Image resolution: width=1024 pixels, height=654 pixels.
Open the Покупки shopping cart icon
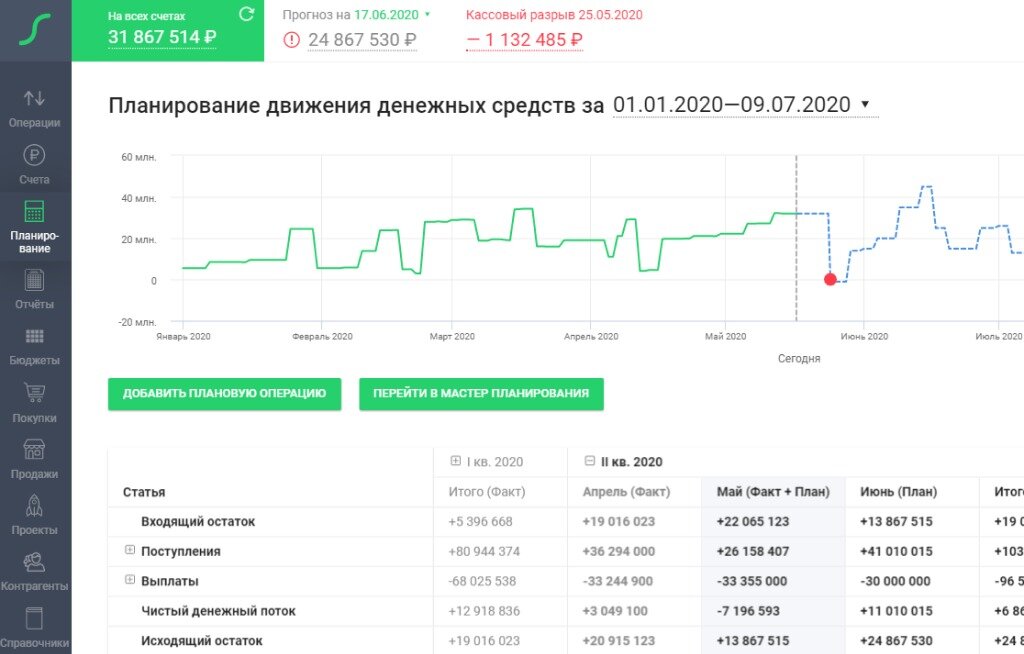tap(35, 393)
